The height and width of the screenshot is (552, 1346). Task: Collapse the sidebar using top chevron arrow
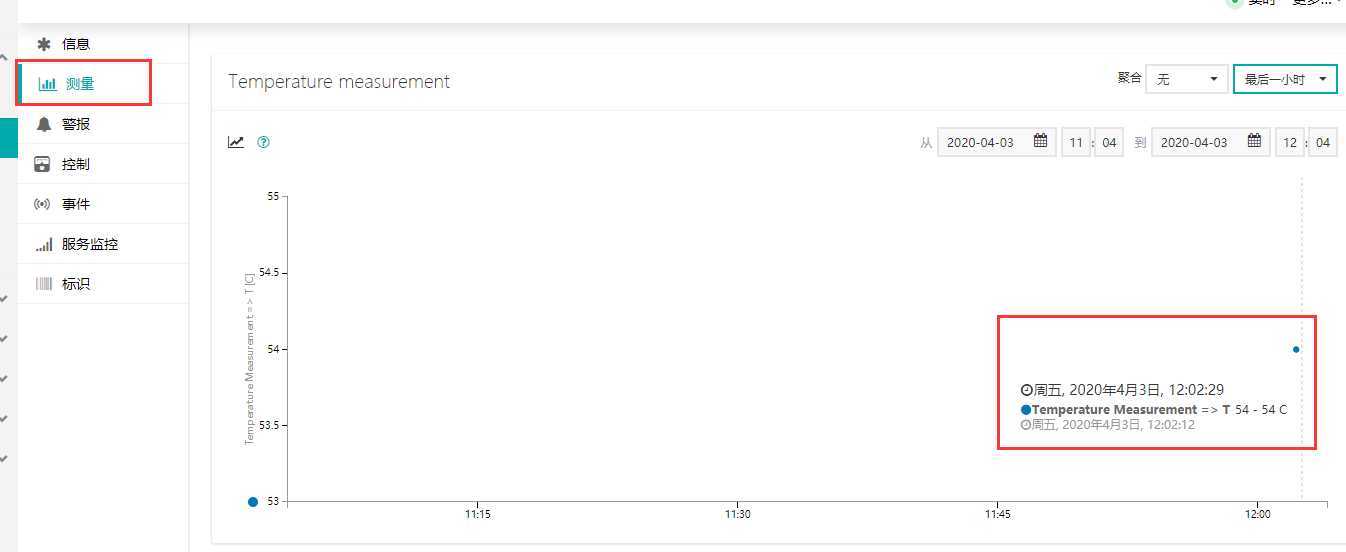(4, 59)
